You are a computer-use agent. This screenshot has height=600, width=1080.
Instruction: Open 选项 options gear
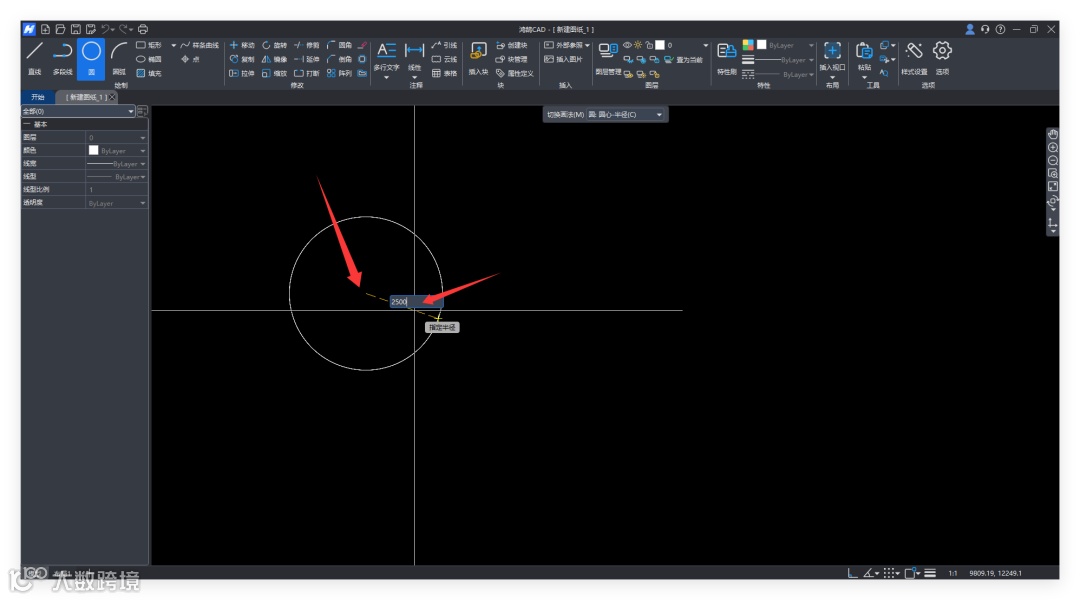coord(942,58)
